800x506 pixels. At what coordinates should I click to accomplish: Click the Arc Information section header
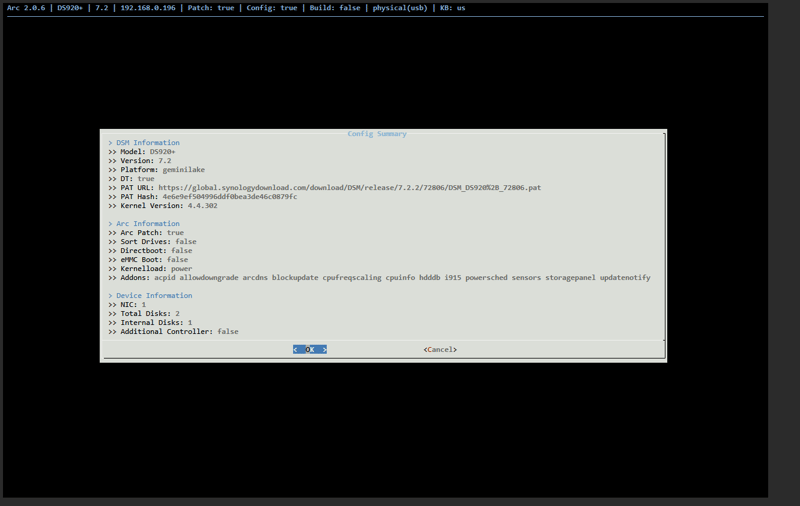click(x=147, y=224)
